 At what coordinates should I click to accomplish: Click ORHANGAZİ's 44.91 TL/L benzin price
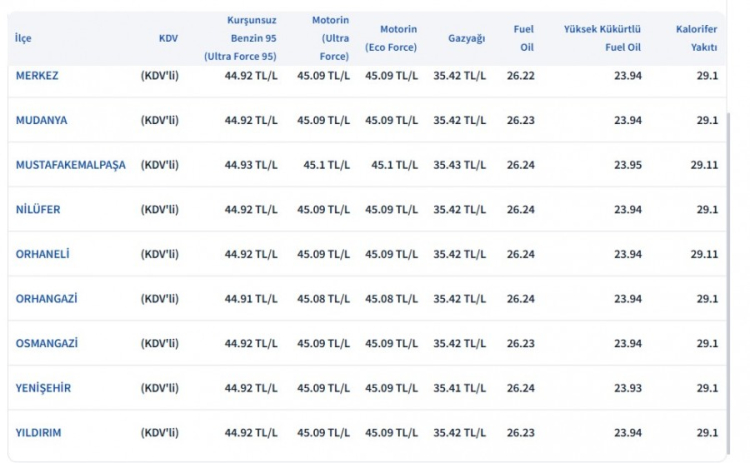251,299
